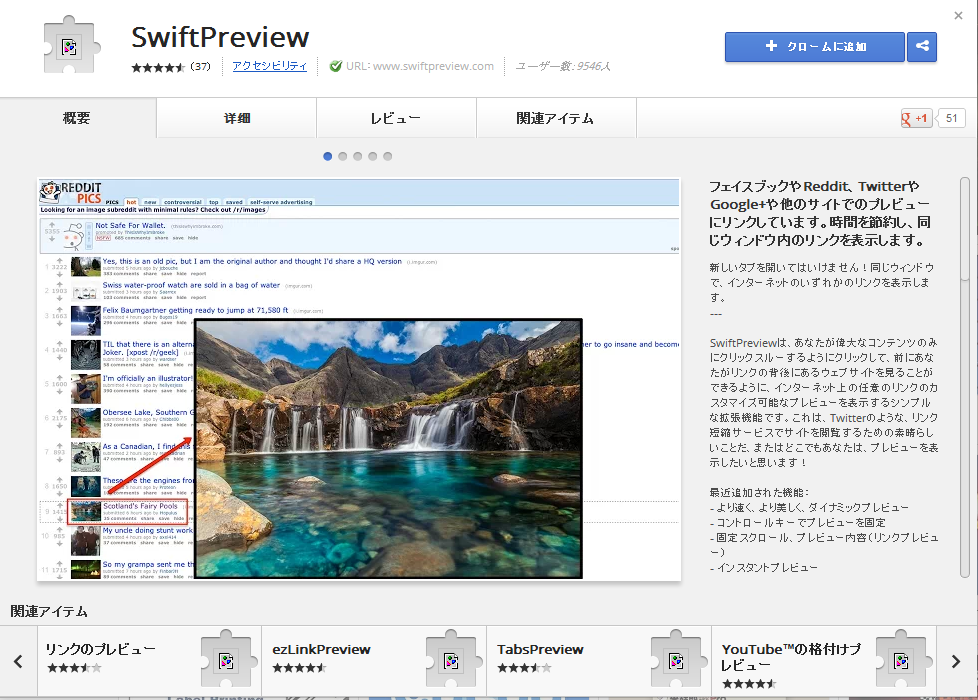The height and width of the screenshot is (700, 978).
Task: Select the fourth screenshot carousel dot
Action: [372, 156]
